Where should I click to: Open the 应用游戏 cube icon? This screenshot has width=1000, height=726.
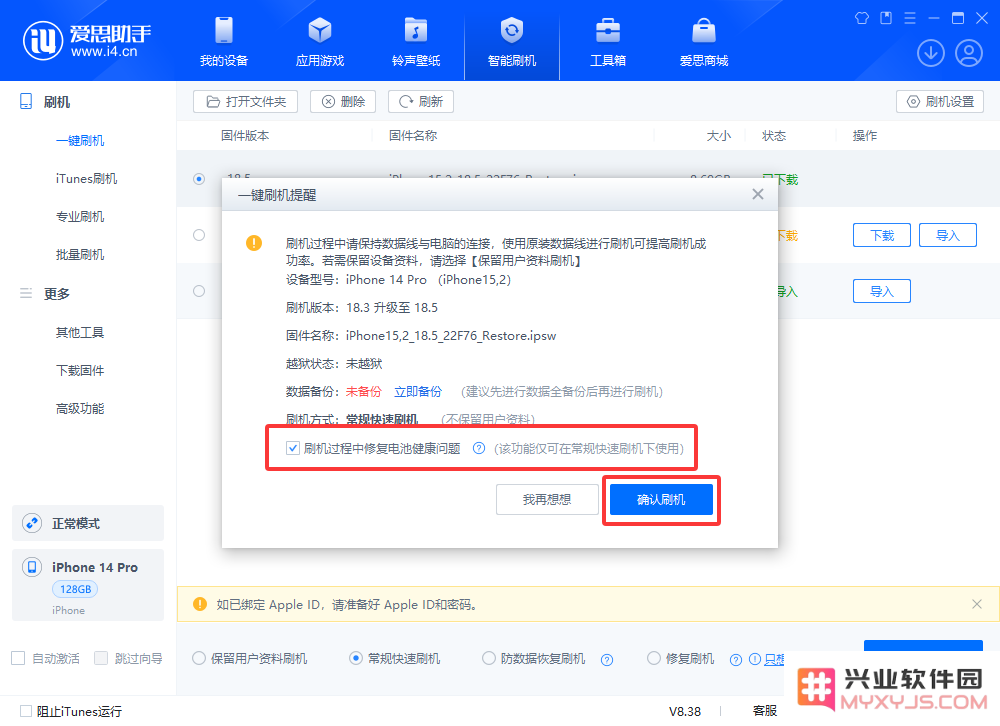320,30
